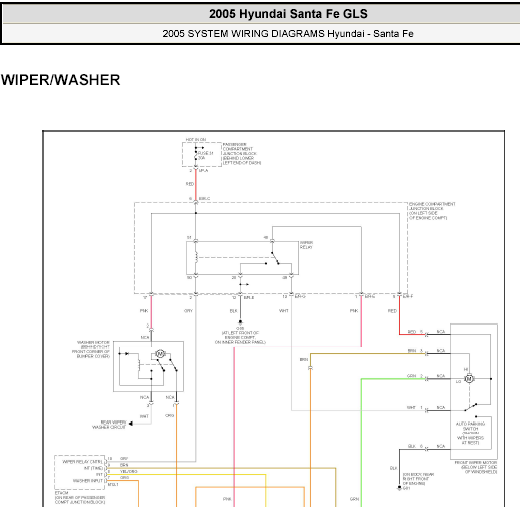
Task: Click the "REAR WIPER/WASHER CIRCUIT" reference text
Action: [109, 425]
